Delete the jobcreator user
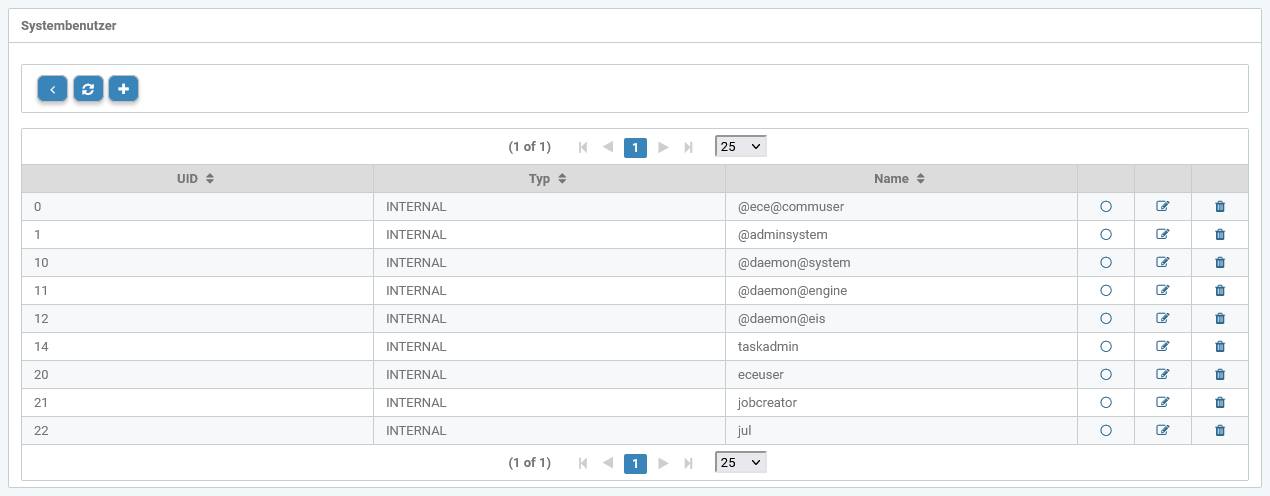The image size is (1270, 496). (x=1219, y=403)
